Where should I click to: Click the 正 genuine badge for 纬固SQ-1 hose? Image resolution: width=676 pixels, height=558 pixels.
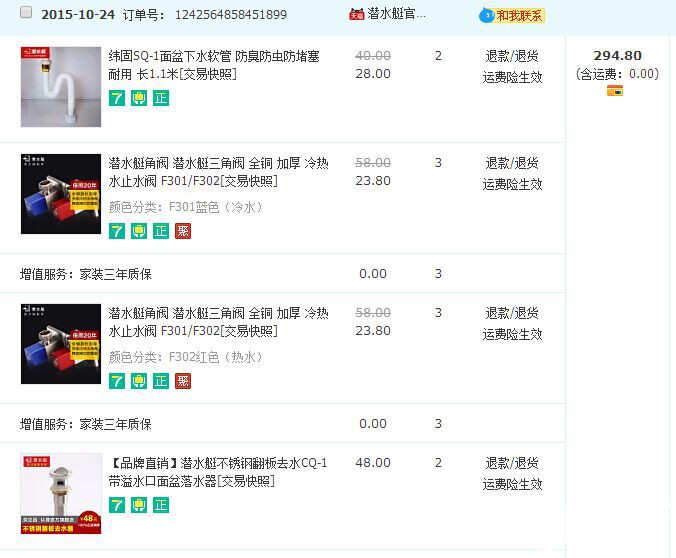(161, 98)
